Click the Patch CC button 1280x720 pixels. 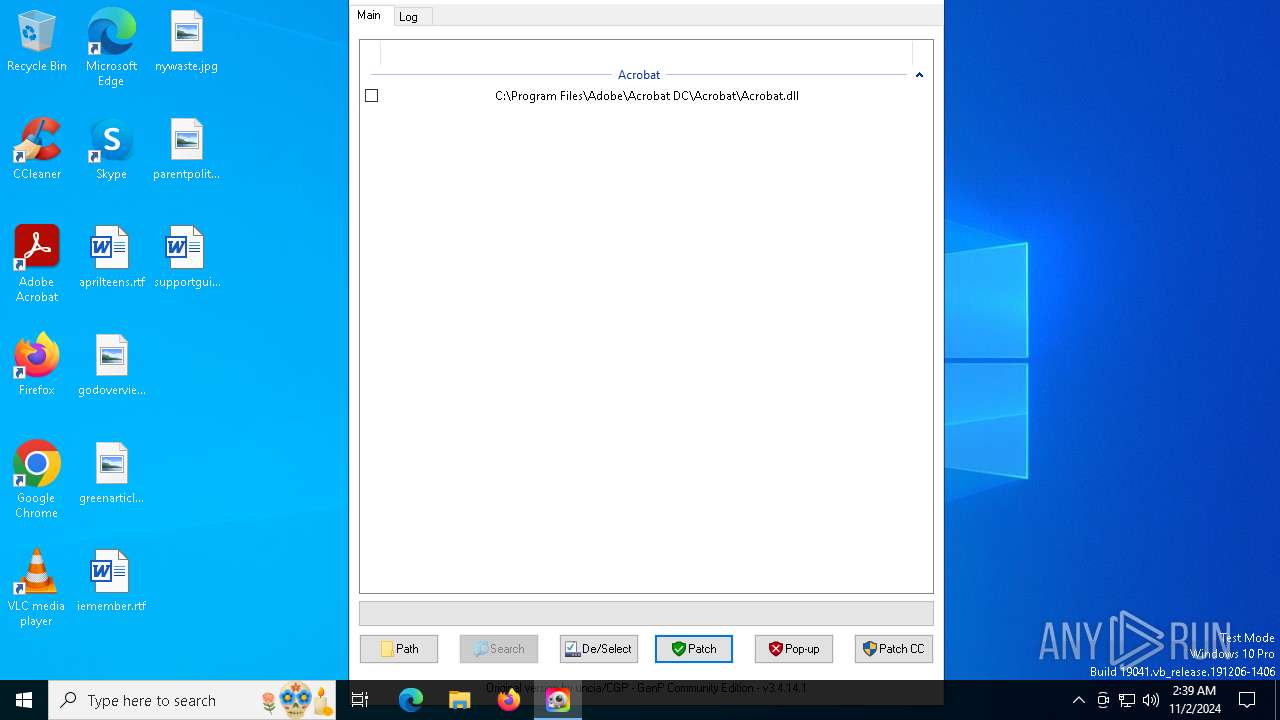coord(894,649)
